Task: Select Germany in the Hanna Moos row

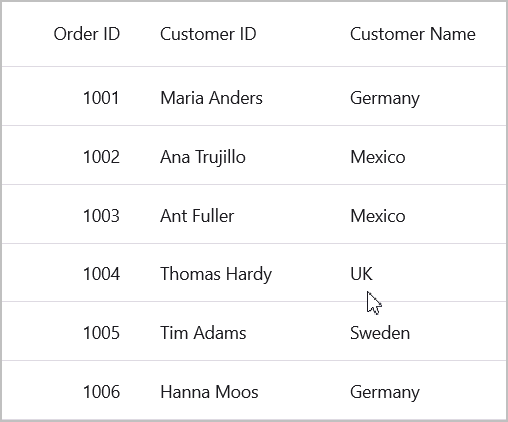Action: pyautogui.click(x=385, y=393)
